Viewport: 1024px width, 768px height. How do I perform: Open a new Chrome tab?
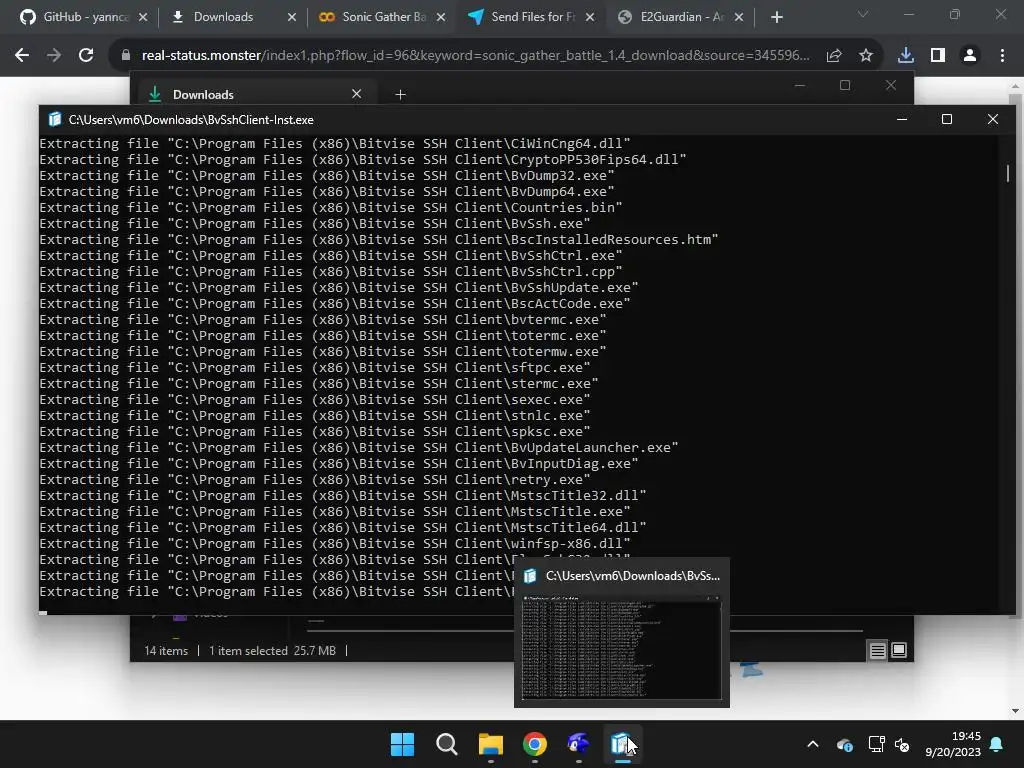(776, 18)
